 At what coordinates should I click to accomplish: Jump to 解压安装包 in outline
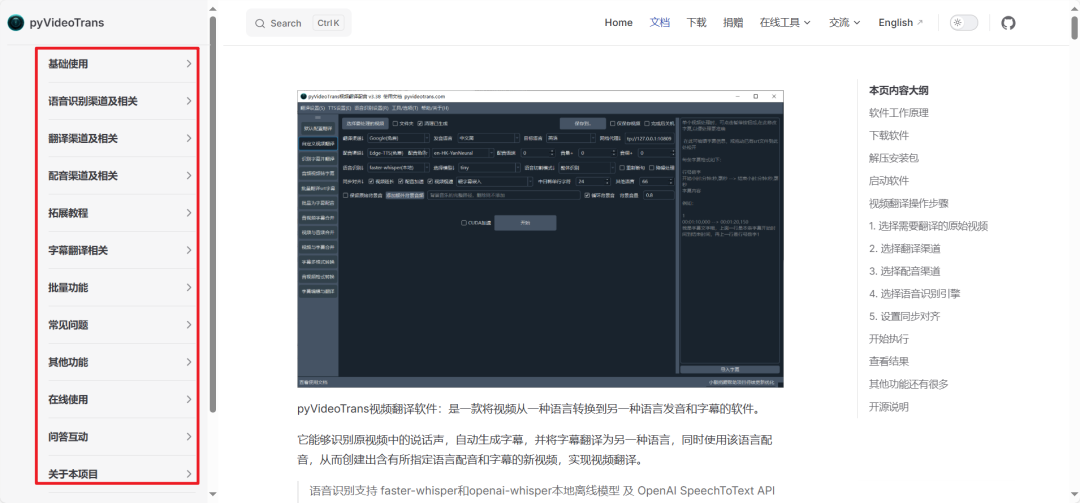(x=894, y=158)
